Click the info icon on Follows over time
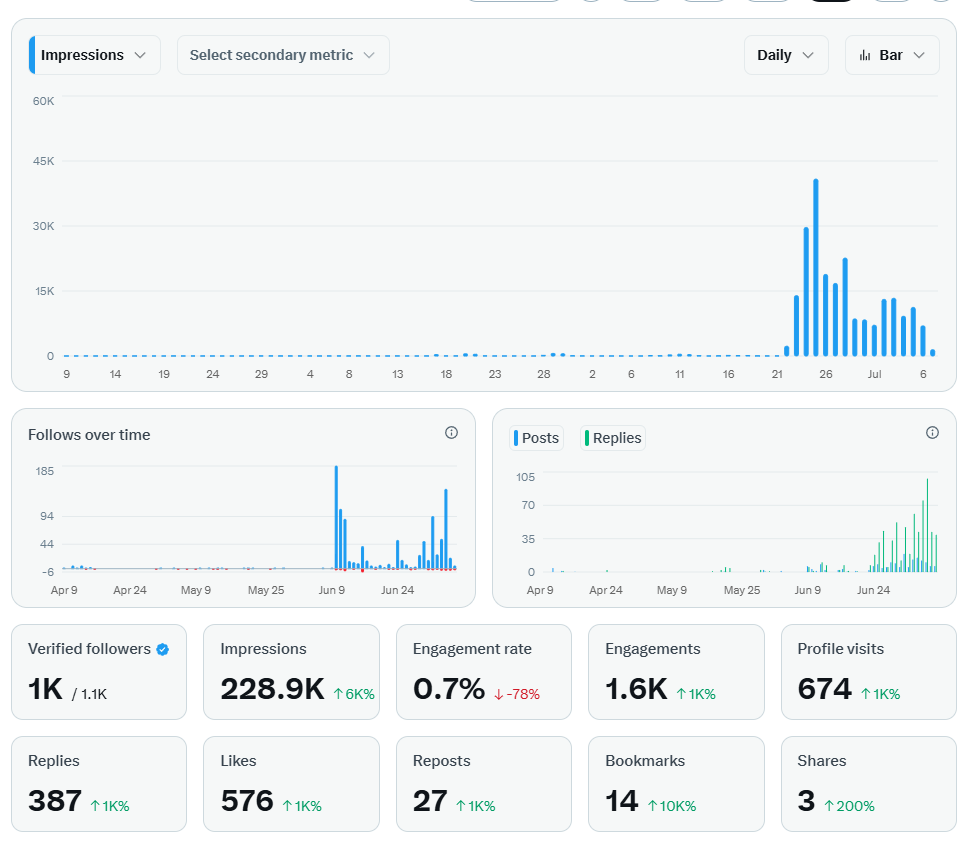This screenshot has width=968, height=841. (451, 433)
